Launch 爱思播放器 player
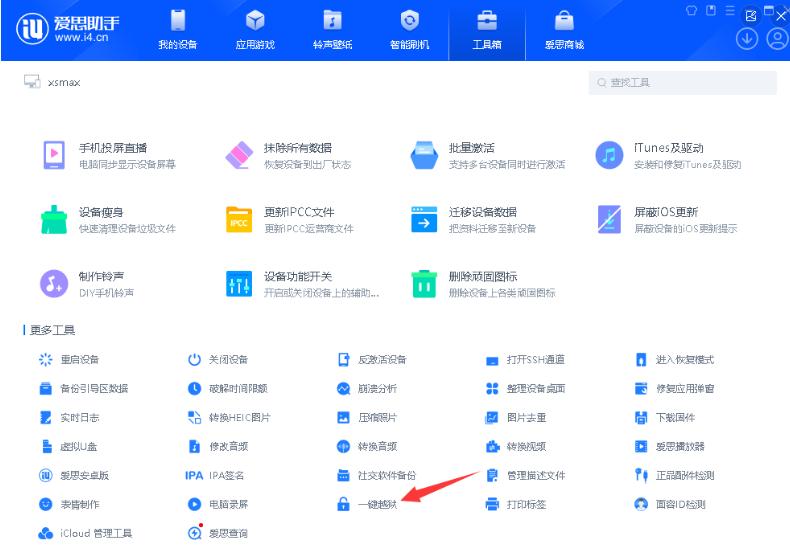The width and height of the screenshot is (790, 549). [x=670, y=447]
